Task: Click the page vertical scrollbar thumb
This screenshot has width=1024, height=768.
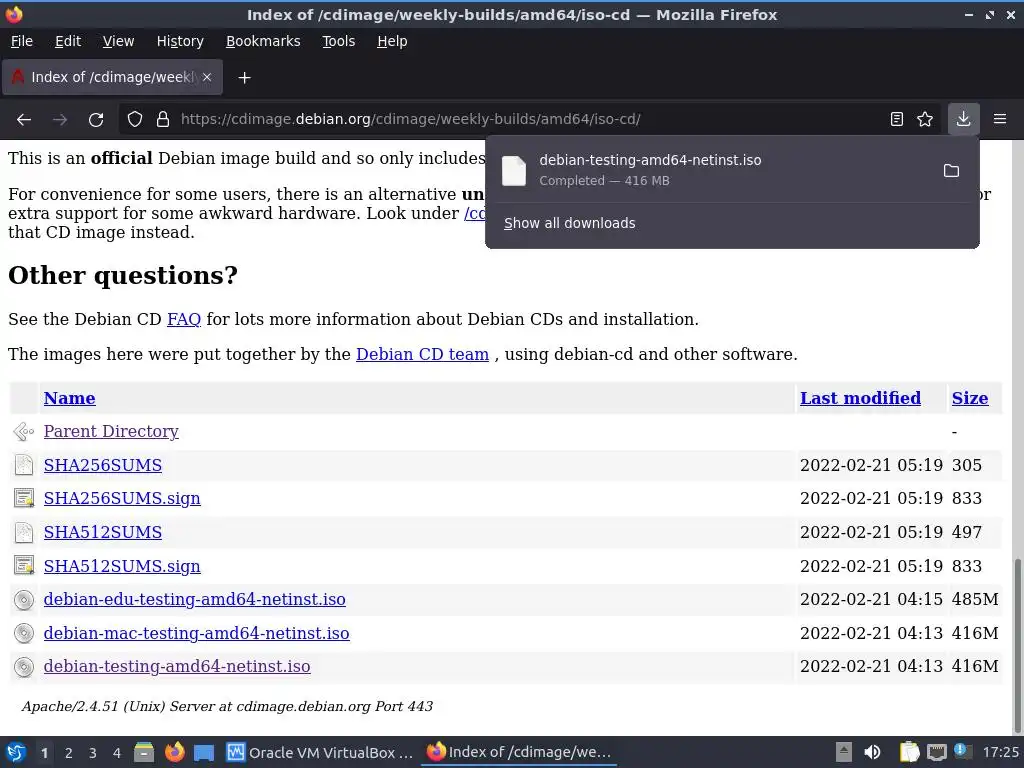Action: (x=1017, y=644)
